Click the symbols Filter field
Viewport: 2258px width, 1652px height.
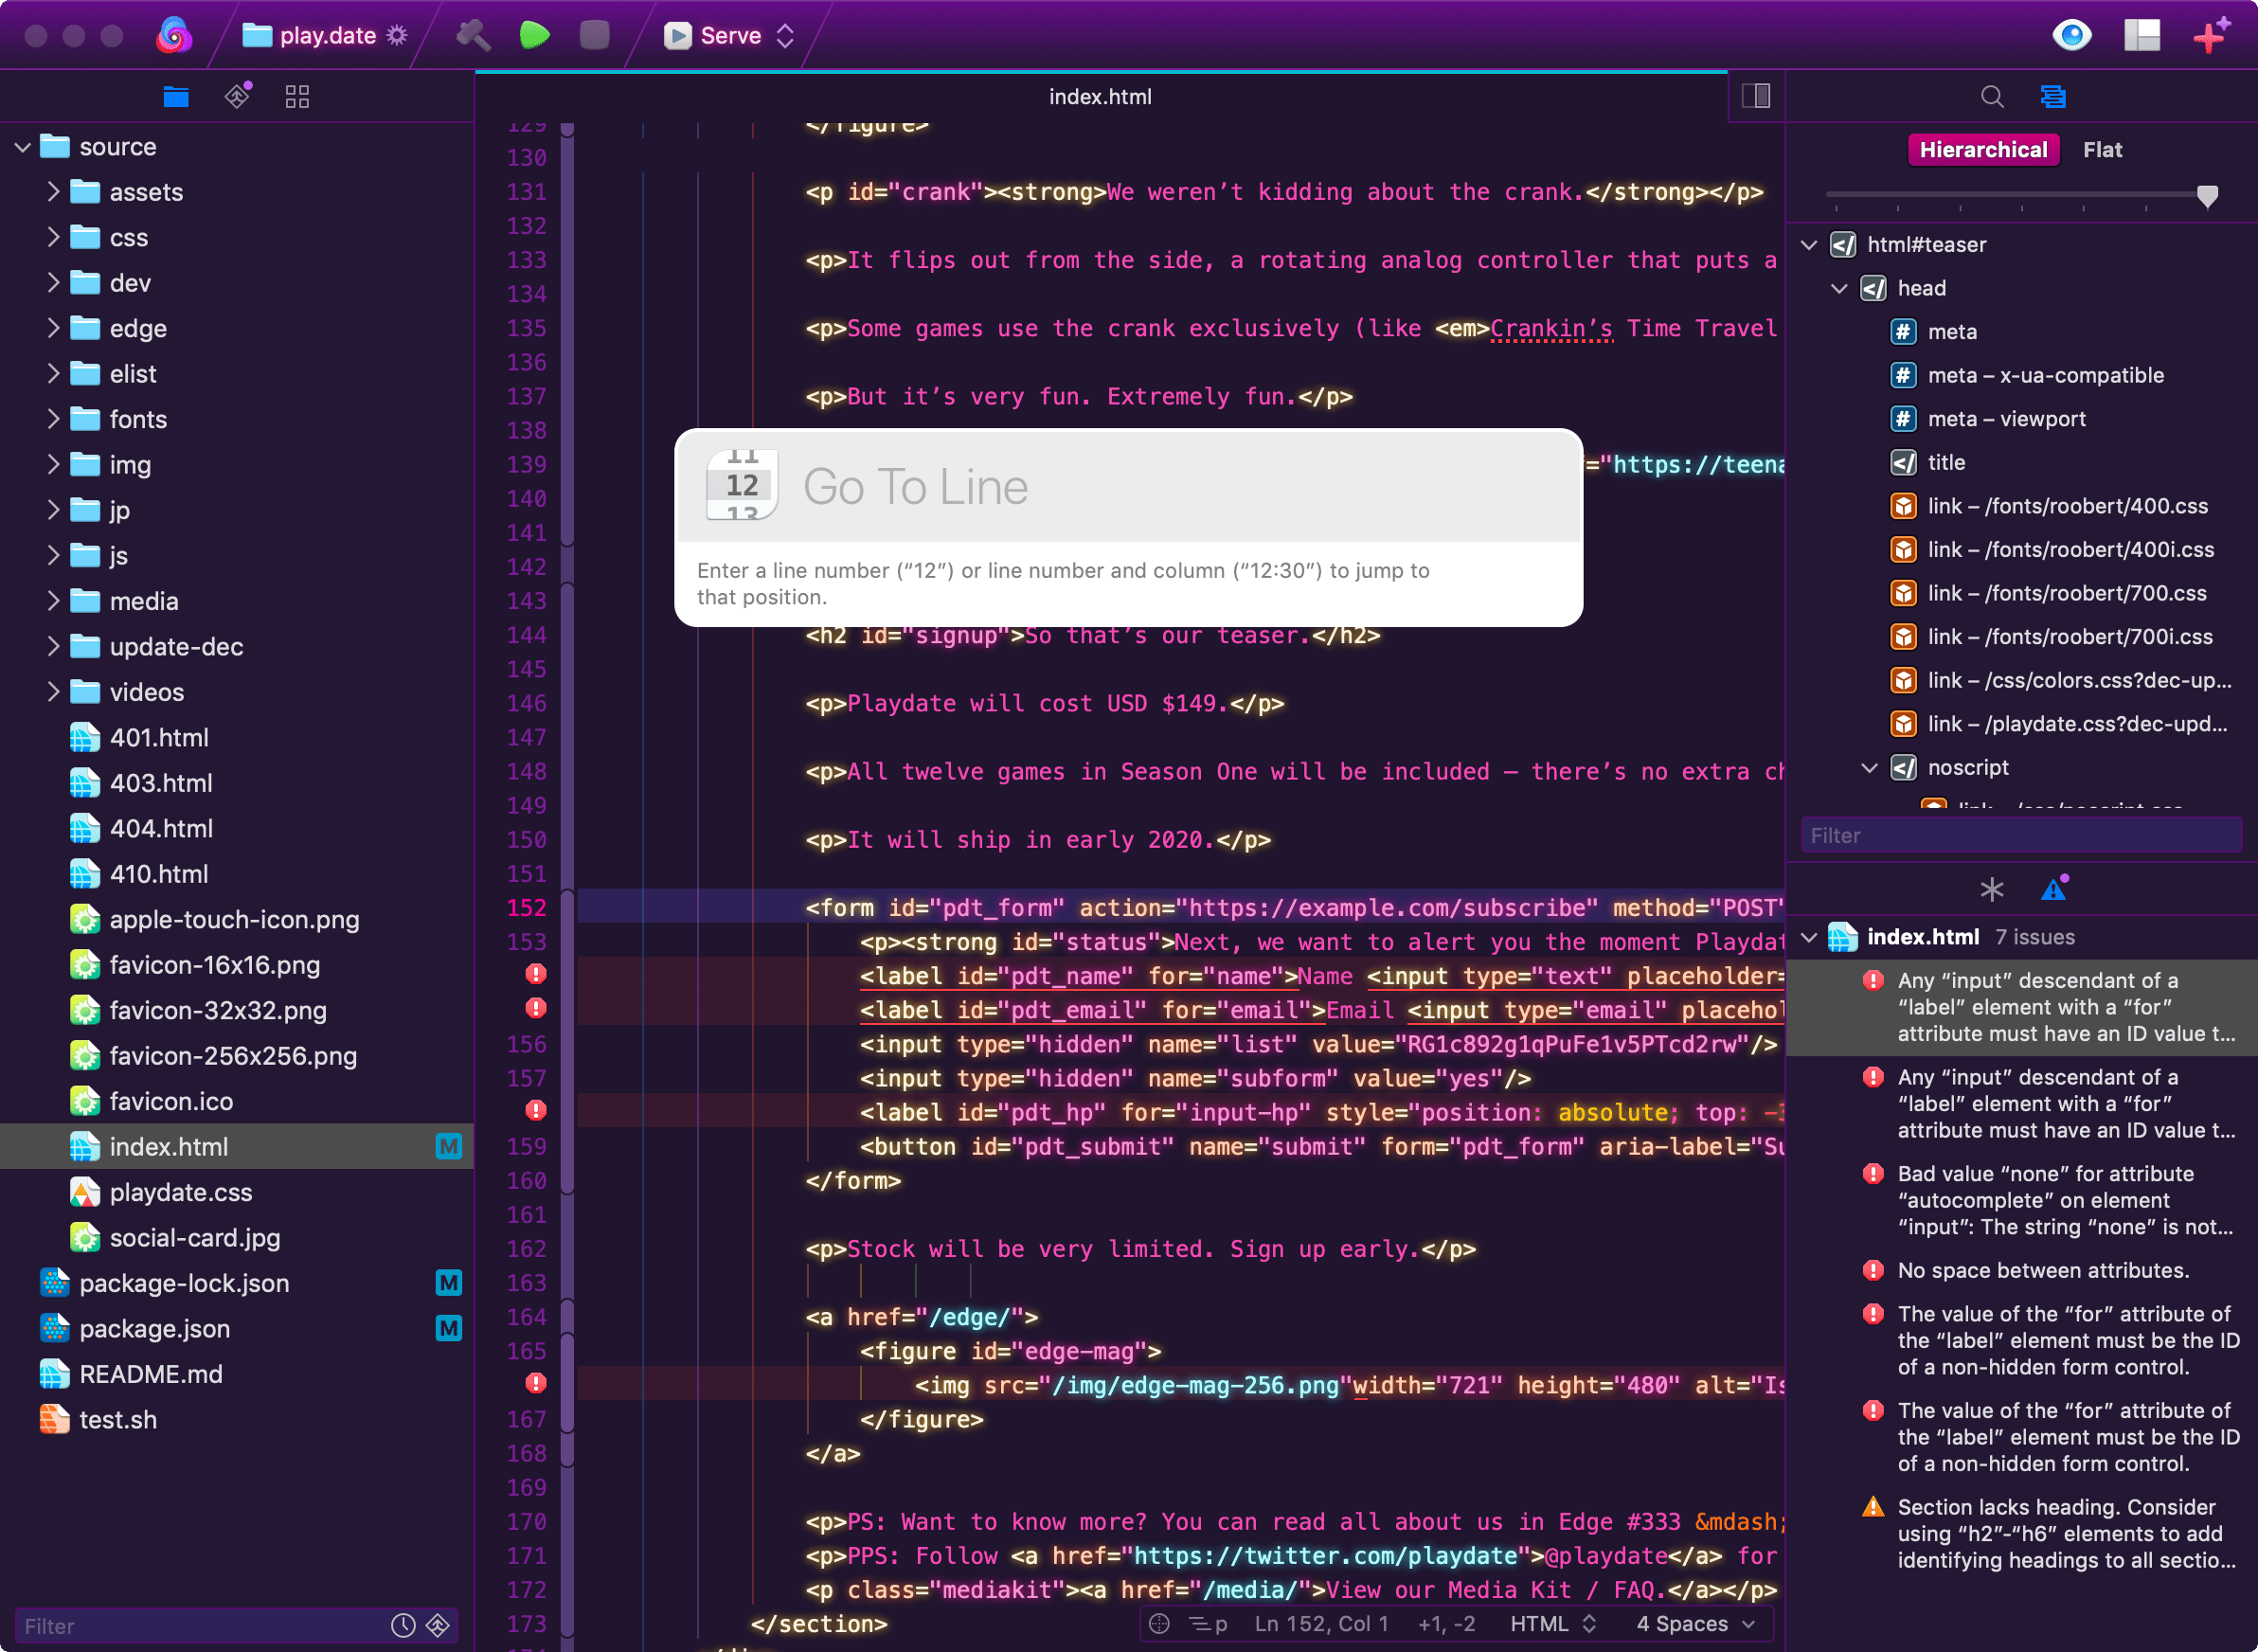click(2021, 836)
